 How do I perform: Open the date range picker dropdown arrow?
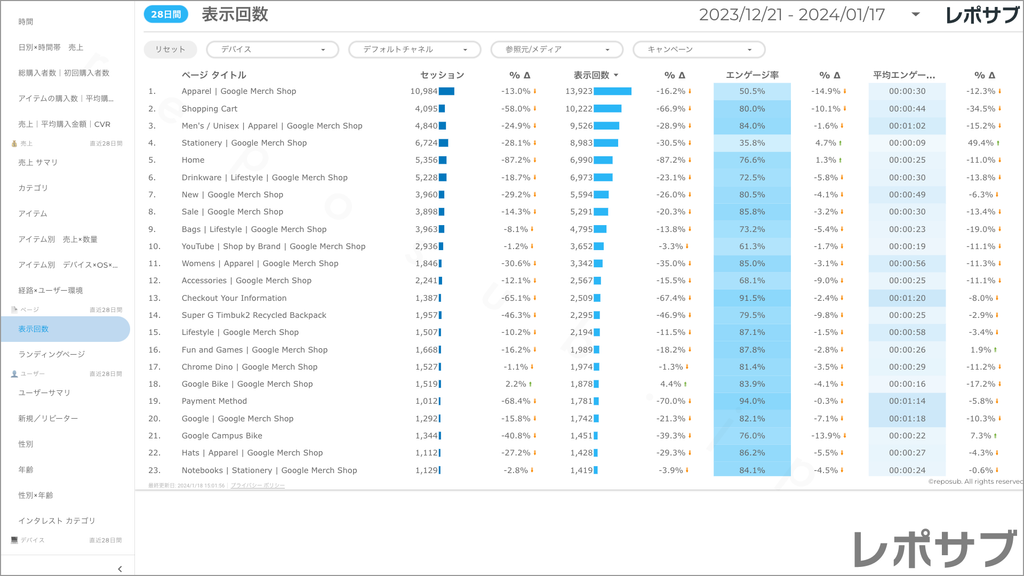click(x=915, y=14)
